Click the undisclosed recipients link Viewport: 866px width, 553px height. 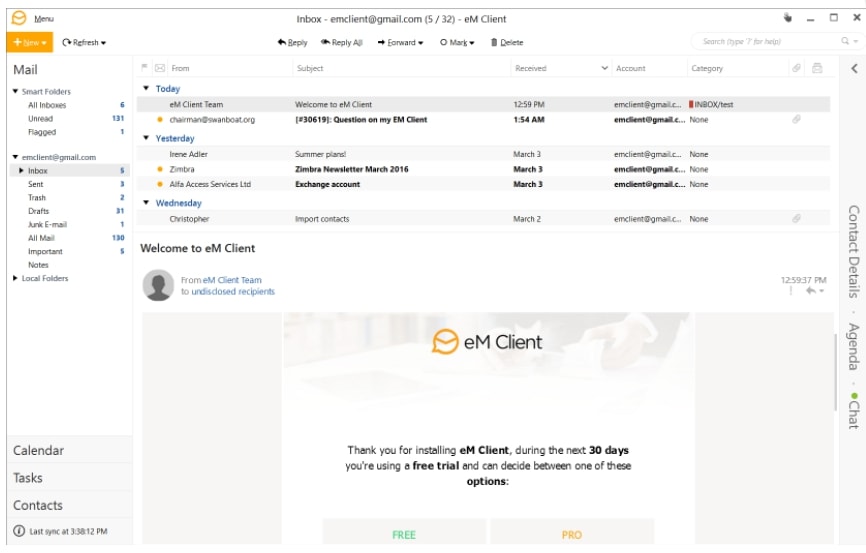click(233, 292)
